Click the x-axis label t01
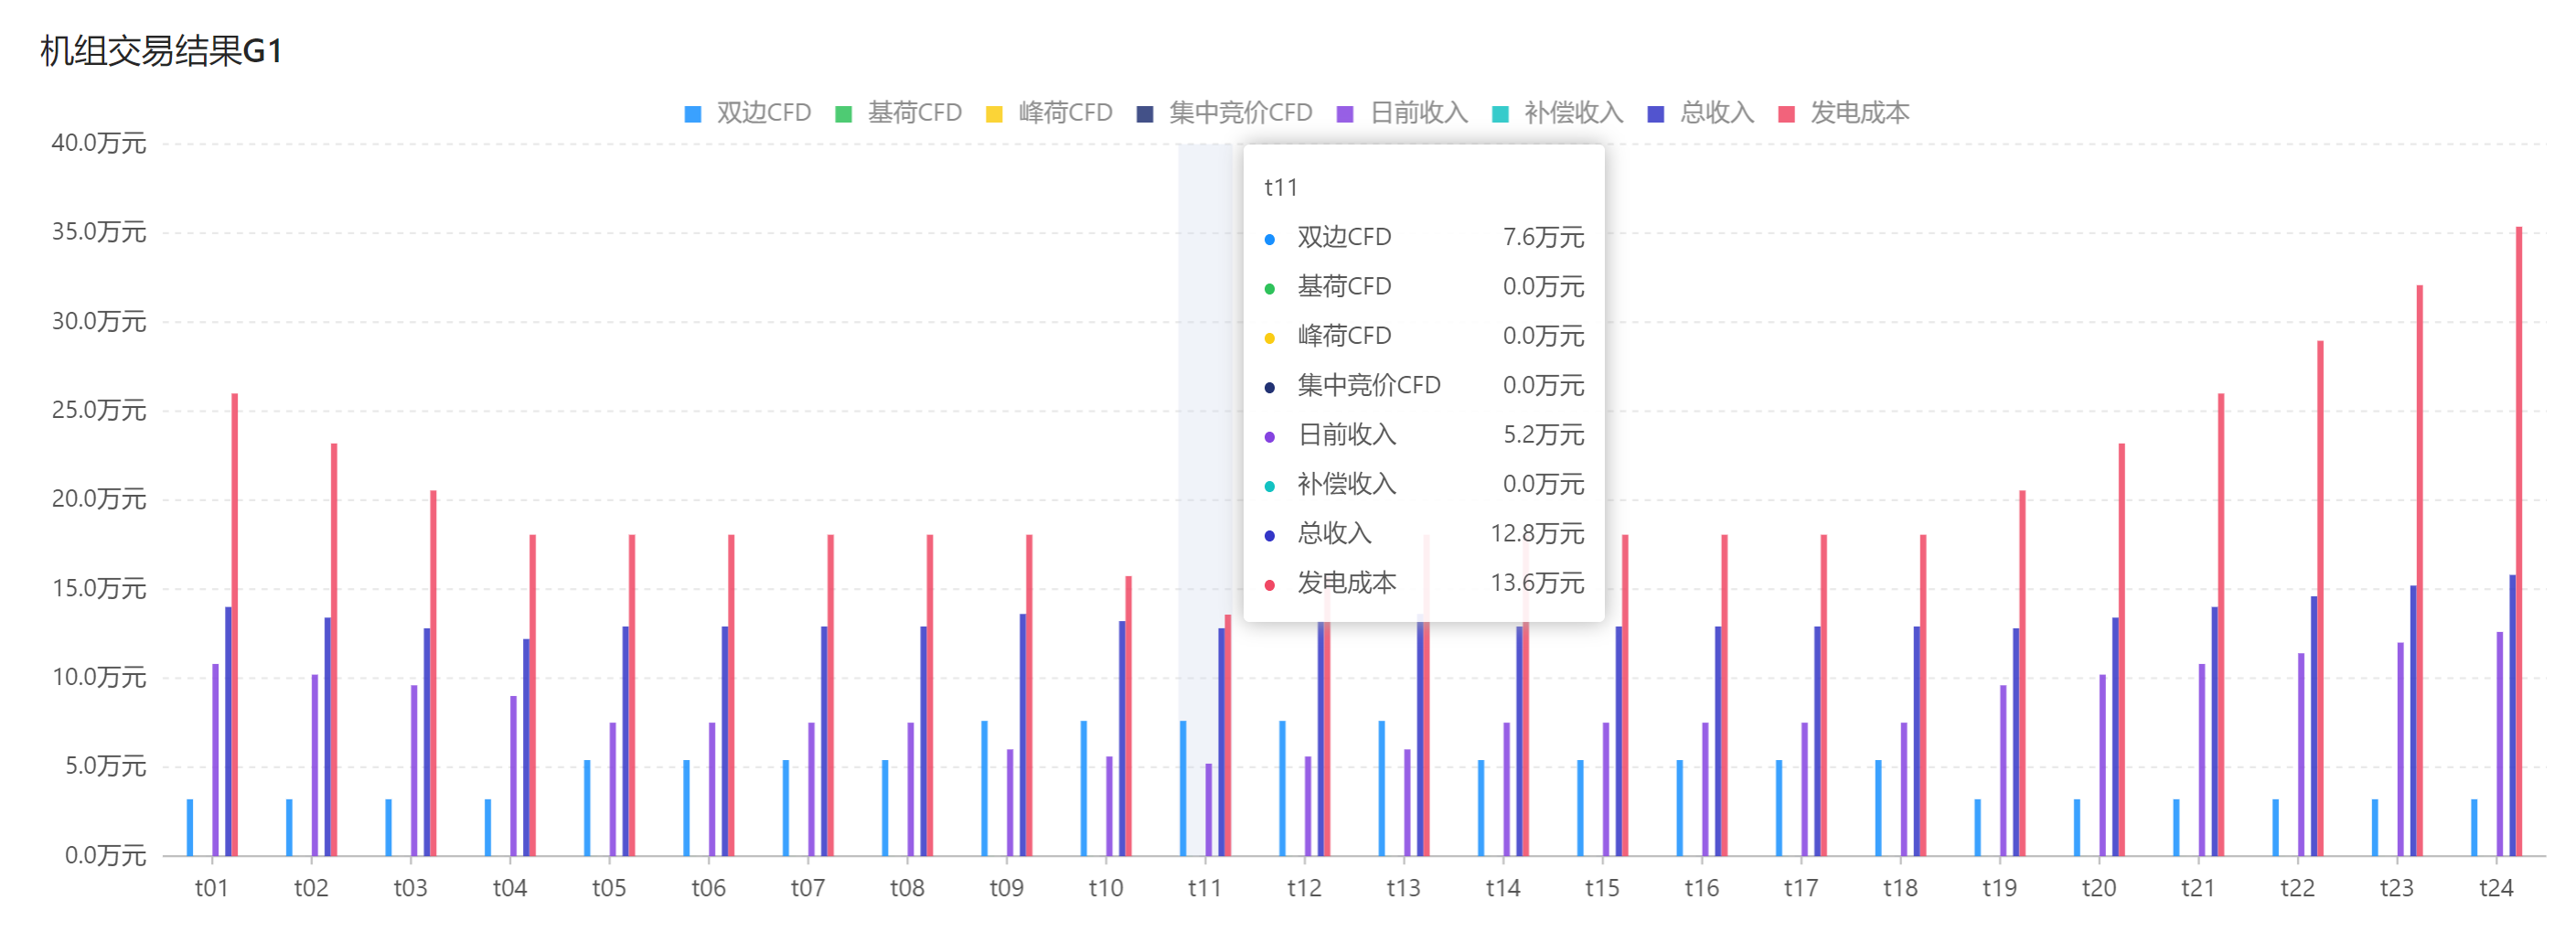Viewport: 2576px width, 932px height. pyautogui.click(x=212, y=888)
